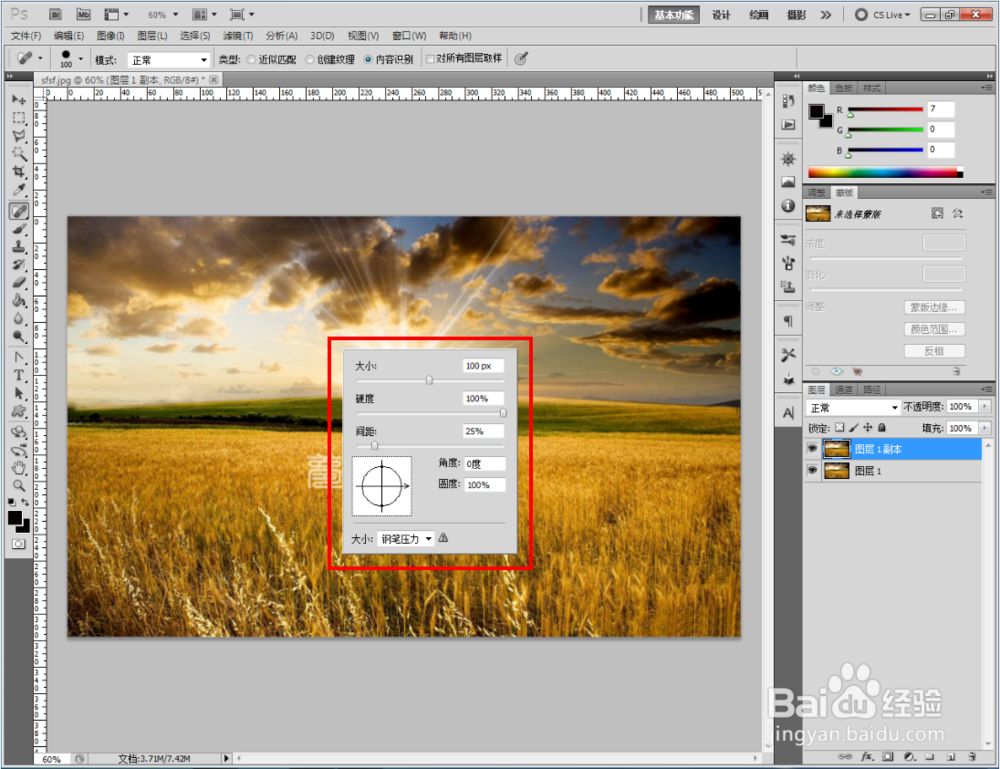Click the 颜色范围... button
The width and height of the screenshot is (1000, 769).
point(934,329)
